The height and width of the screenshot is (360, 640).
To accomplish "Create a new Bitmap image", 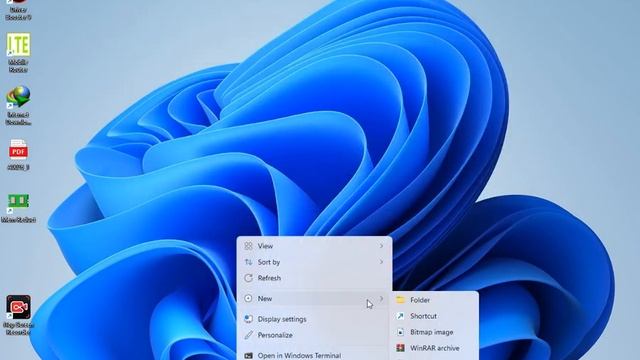I will tap(435, 332).
